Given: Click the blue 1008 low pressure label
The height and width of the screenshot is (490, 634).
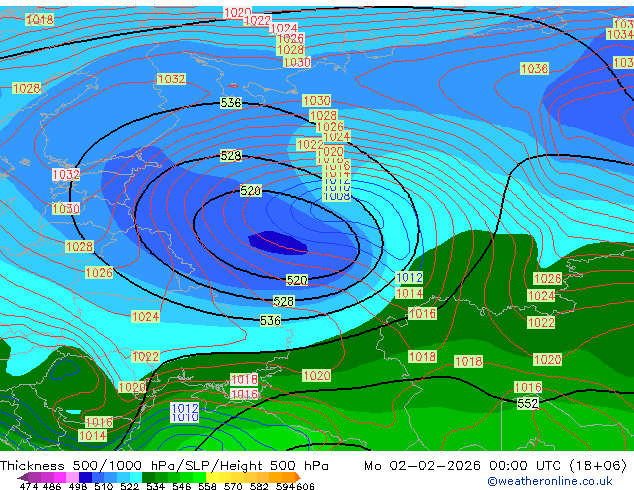Looking at the screenshot, I should [336, 196].
